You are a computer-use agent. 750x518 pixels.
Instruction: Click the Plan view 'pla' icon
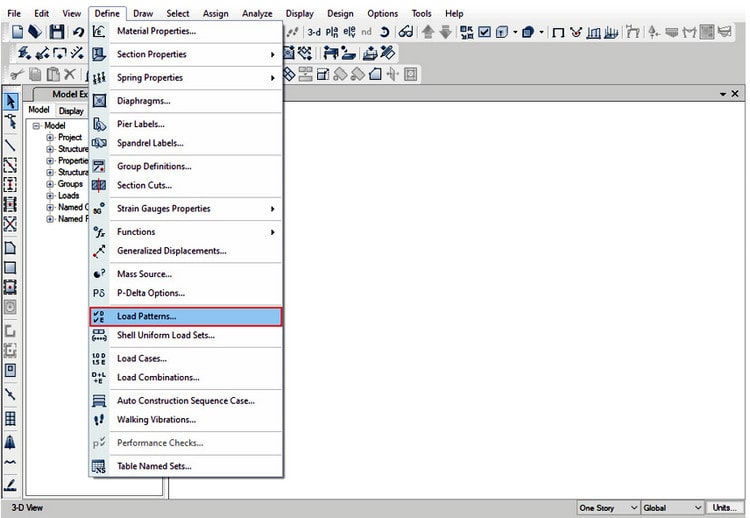point(331,32)
